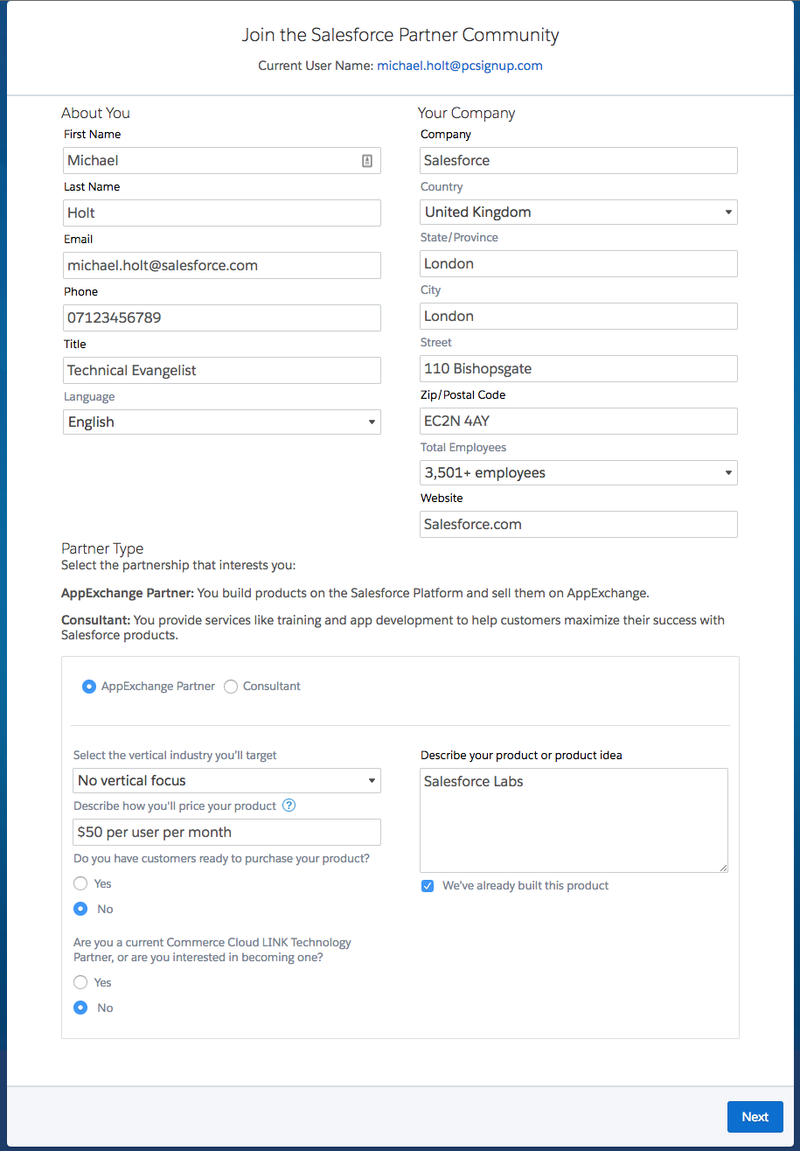800x1151 pixels.
Task: Click the Street field with 110 Bishopsgate
Action: click(578, 368)
